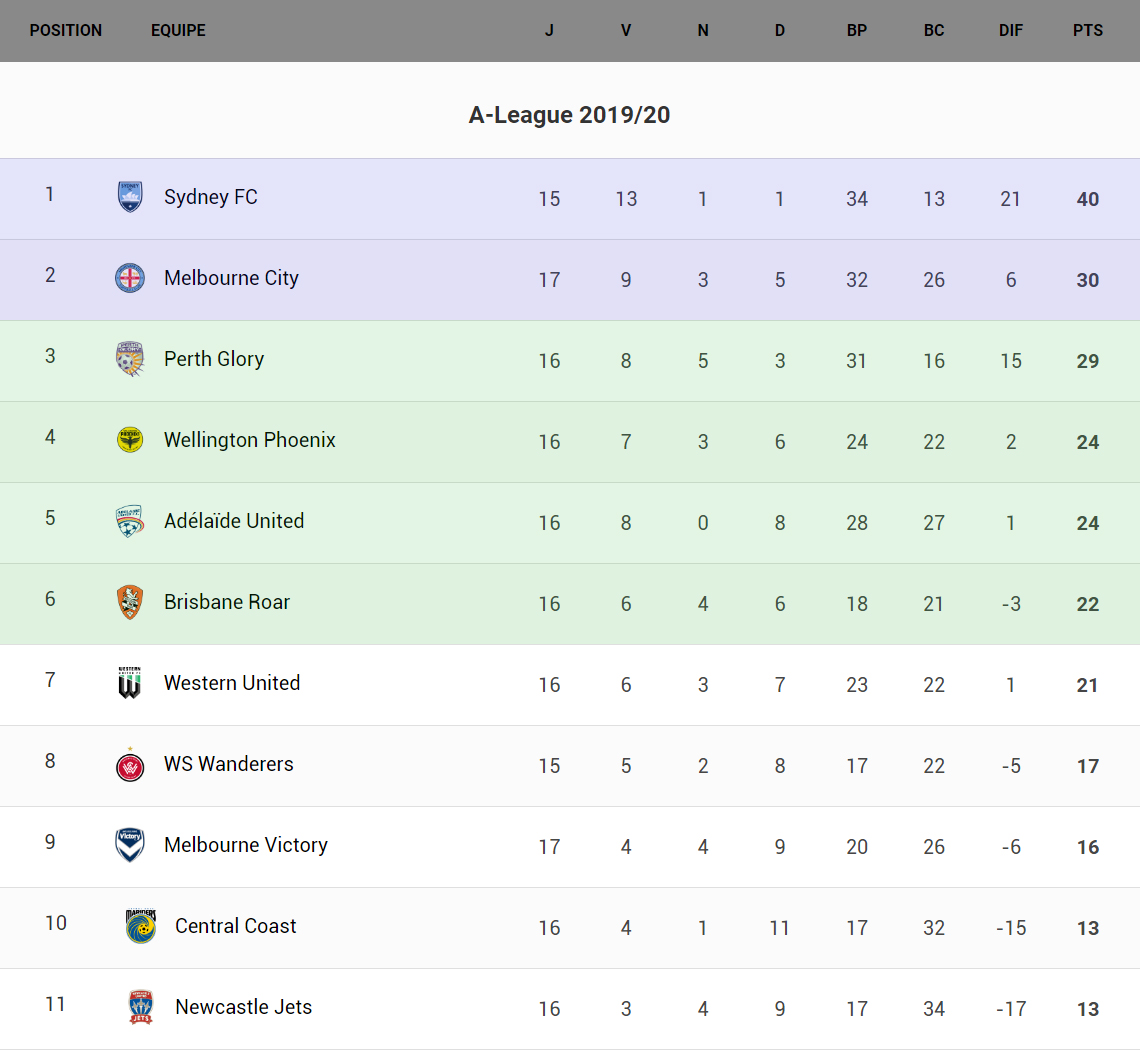Click the Brisbane Roar orange crest

tap(130, 602)
